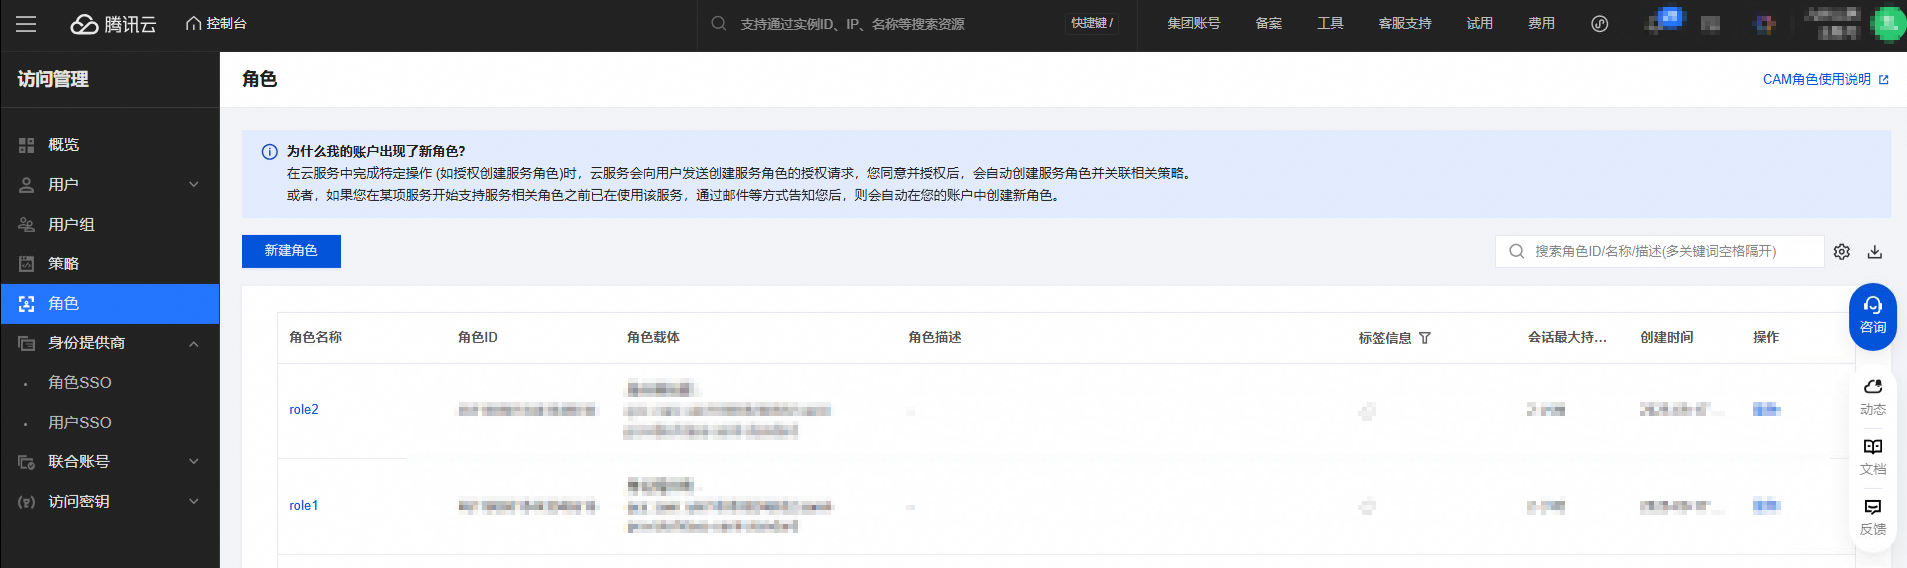1907x568 pixels.
Task: Click the Tencent Cloud logo
Action: click(x=113, y=24)
